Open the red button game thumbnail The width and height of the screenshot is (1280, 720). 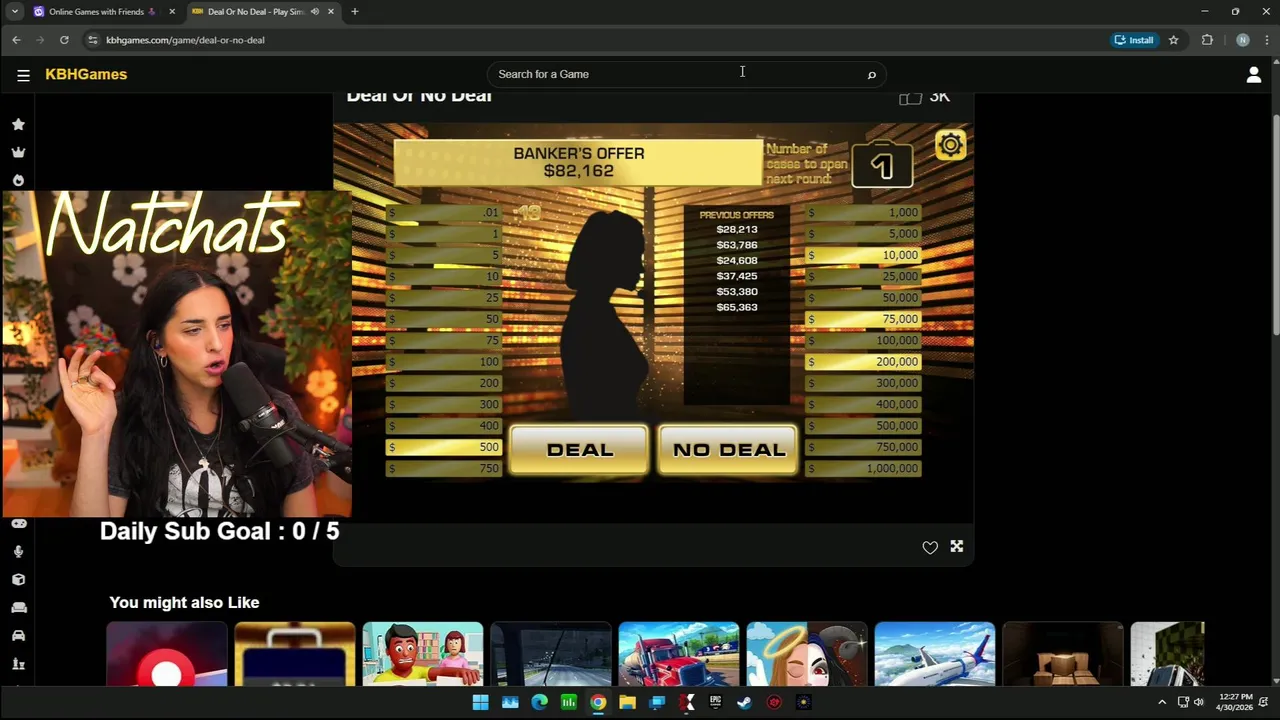tap(167, 654)
